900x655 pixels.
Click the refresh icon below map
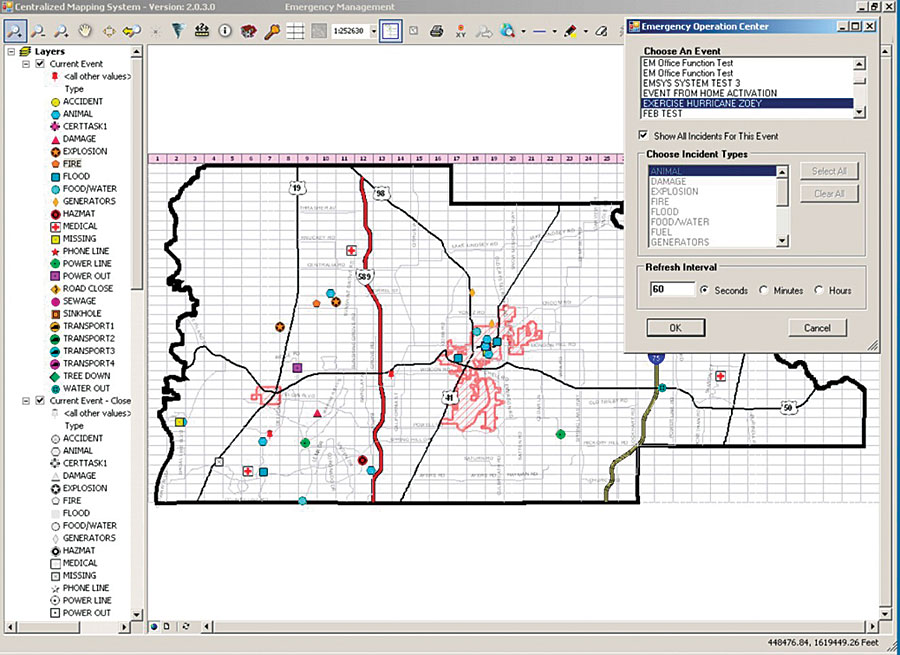pyautogui.click(x=186, y=626)
